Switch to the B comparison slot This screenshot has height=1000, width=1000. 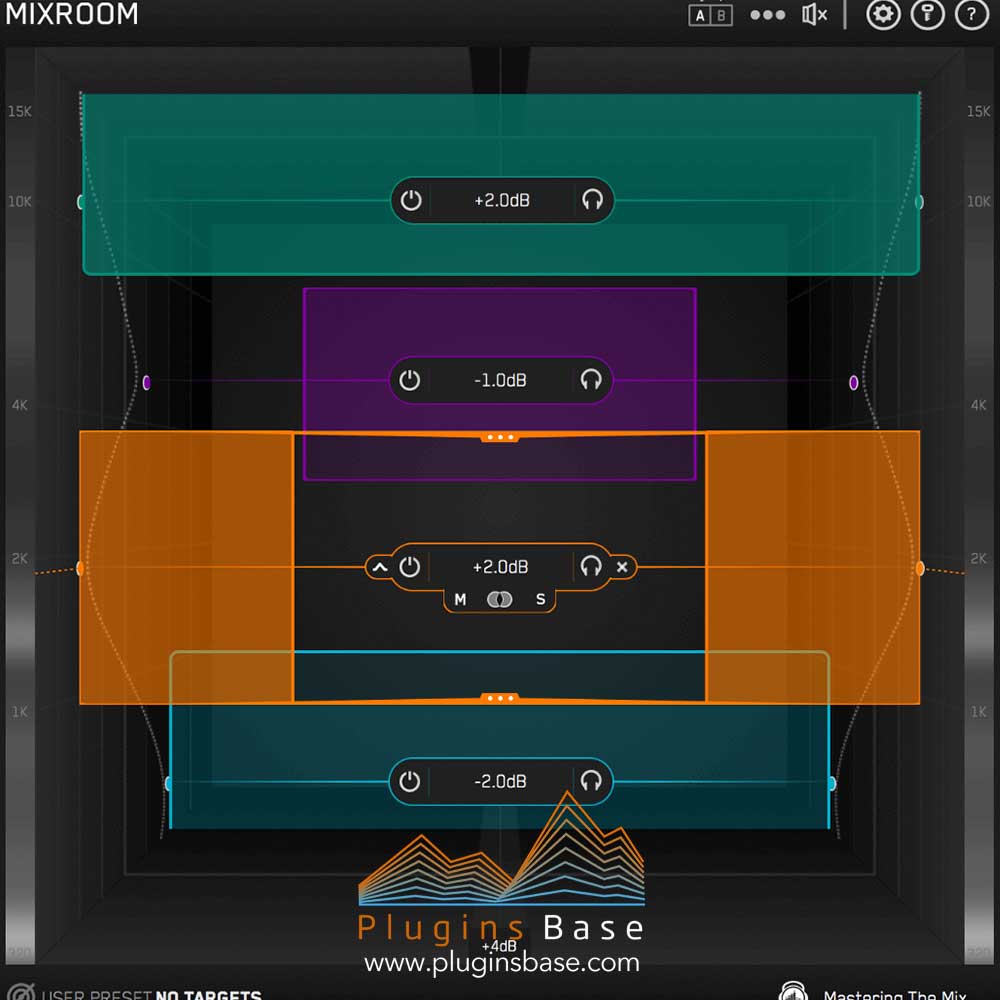[719, 15]
